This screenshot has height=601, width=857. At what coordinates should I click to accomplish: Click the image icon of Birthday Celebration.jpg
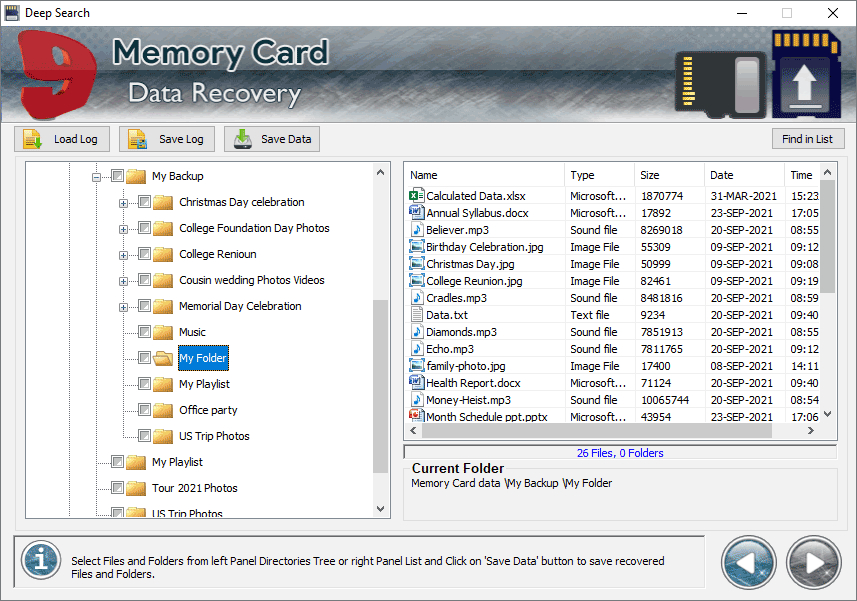click(x=416, y=246)
